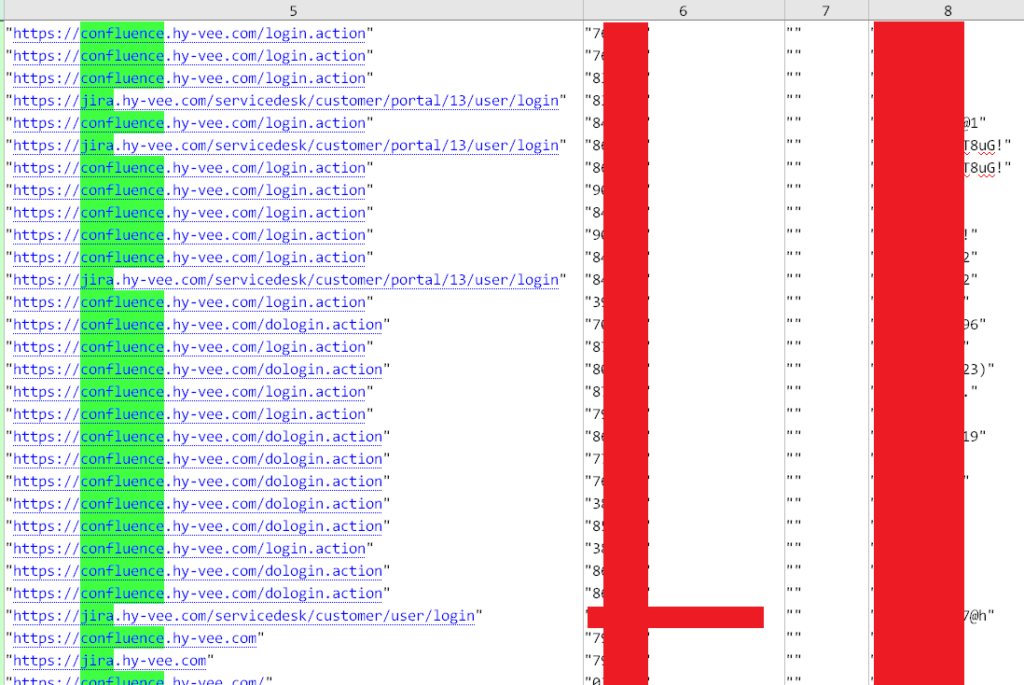
Task: Open the jira portal/13 link in T8uG! row
Action: pyautogui.click(x=286, y=145)
